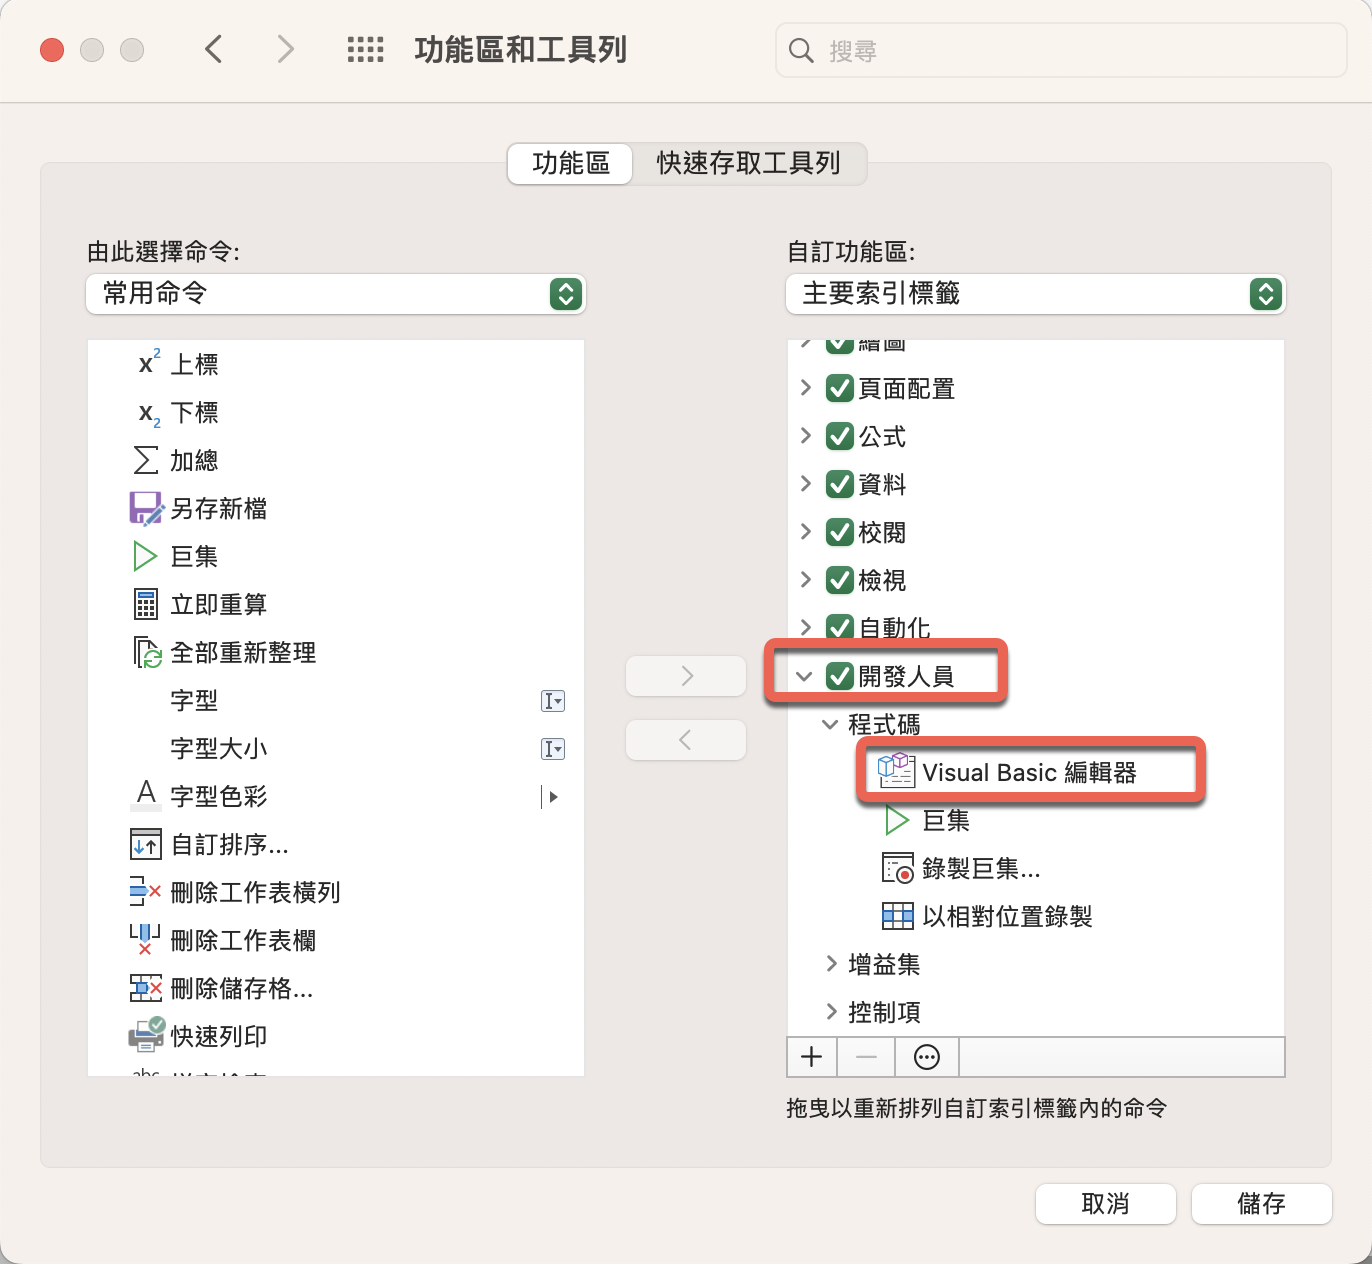Select the 全部重新整理 command label
Viewport: 1372px width, 1264px height.
pyautogui.click(x=243, y=652)
